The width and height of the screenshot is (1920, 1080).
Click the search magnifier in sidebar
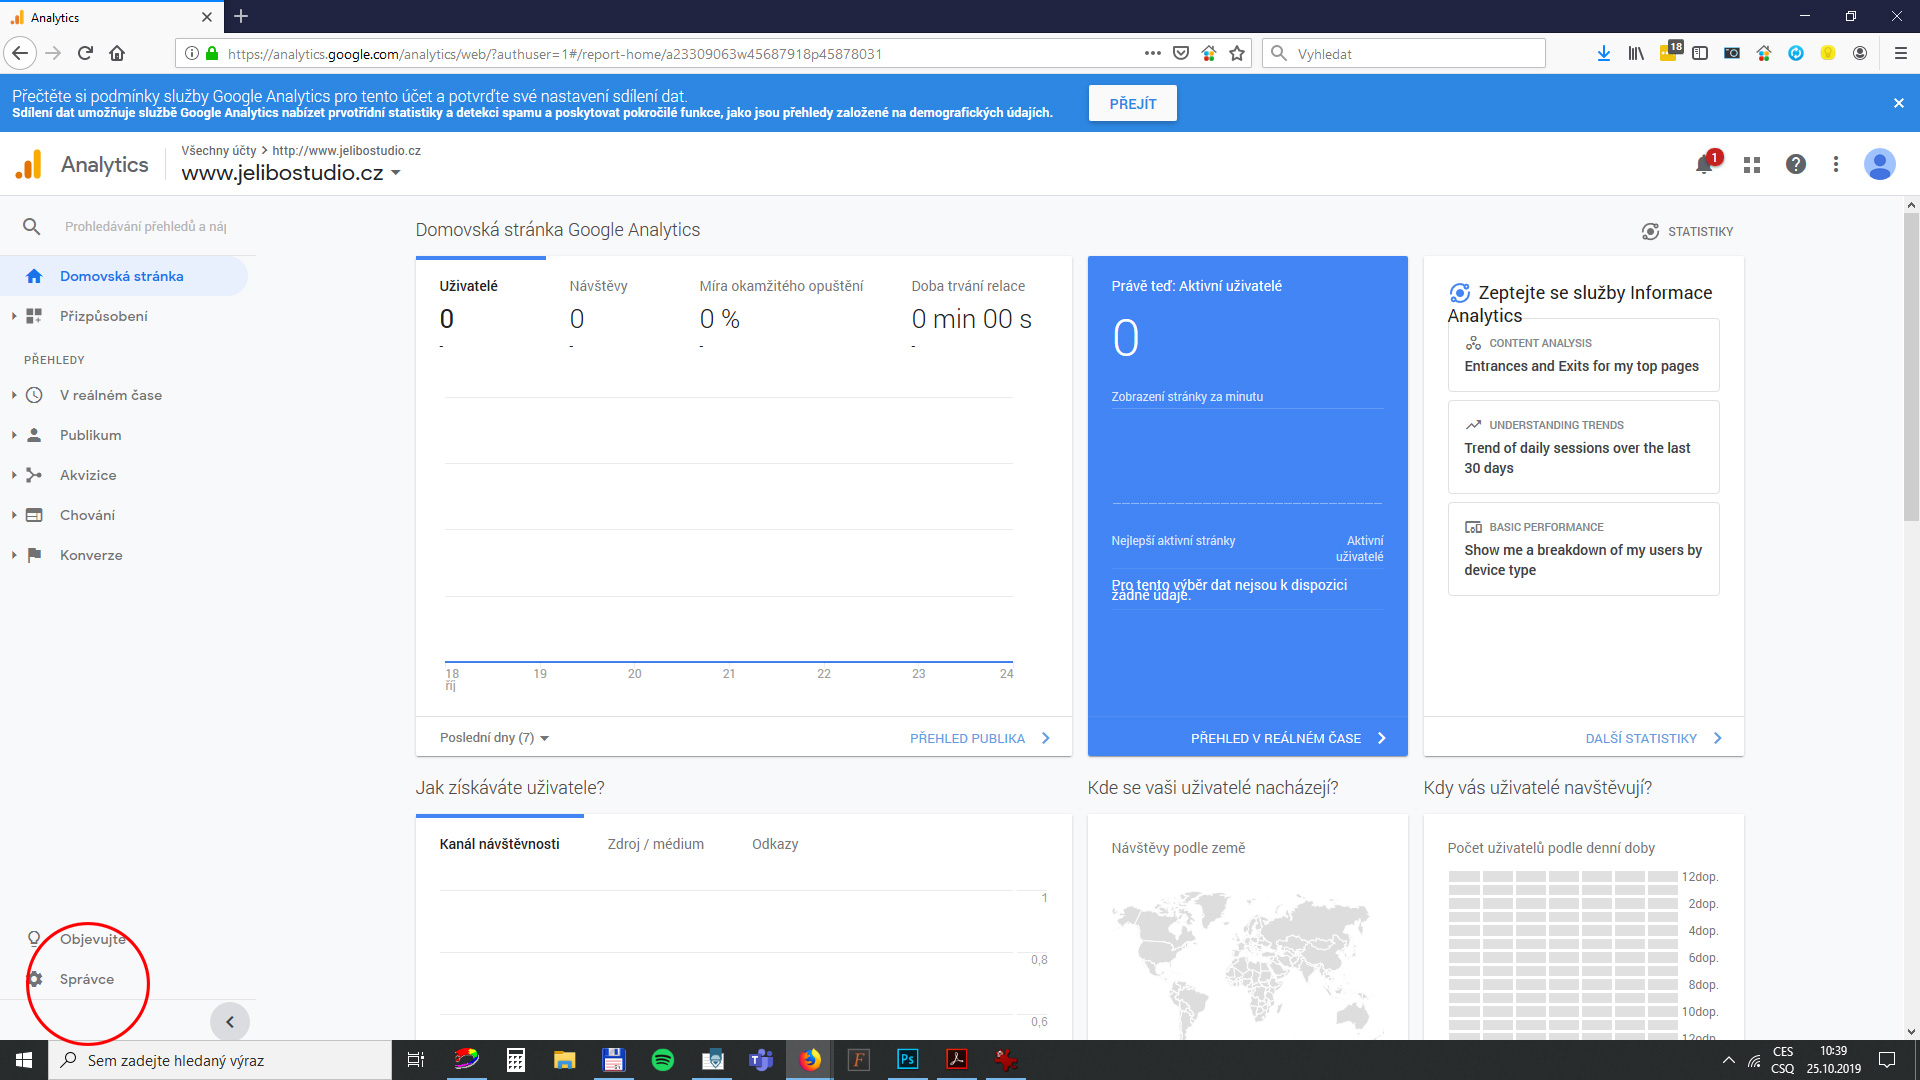32,227
